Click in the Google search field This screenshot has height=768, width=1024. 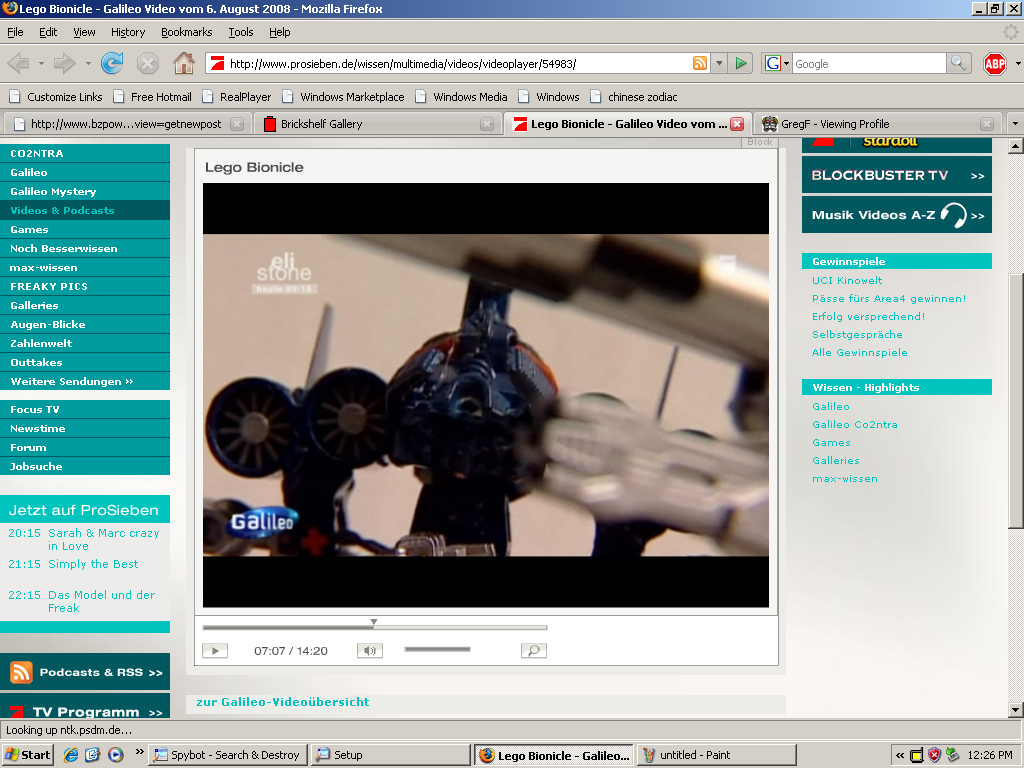(x=869, y=63)
